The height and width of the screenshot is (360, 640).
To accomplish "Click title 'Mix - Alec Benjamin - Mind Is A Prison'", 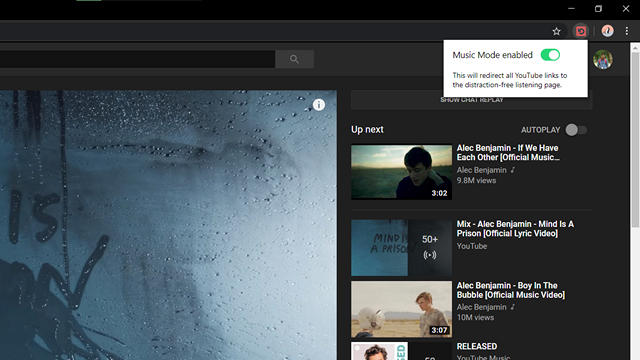I will click(x=515, y=229).
